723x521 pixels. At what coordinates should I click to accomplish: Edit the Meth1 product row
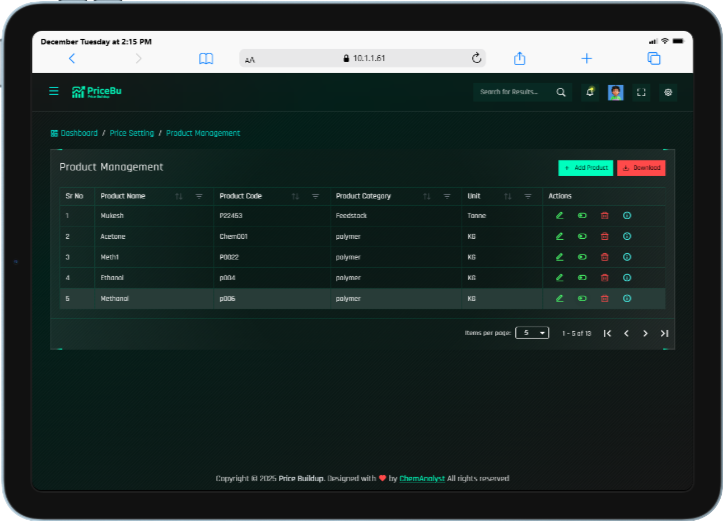(x=560, y=257)
